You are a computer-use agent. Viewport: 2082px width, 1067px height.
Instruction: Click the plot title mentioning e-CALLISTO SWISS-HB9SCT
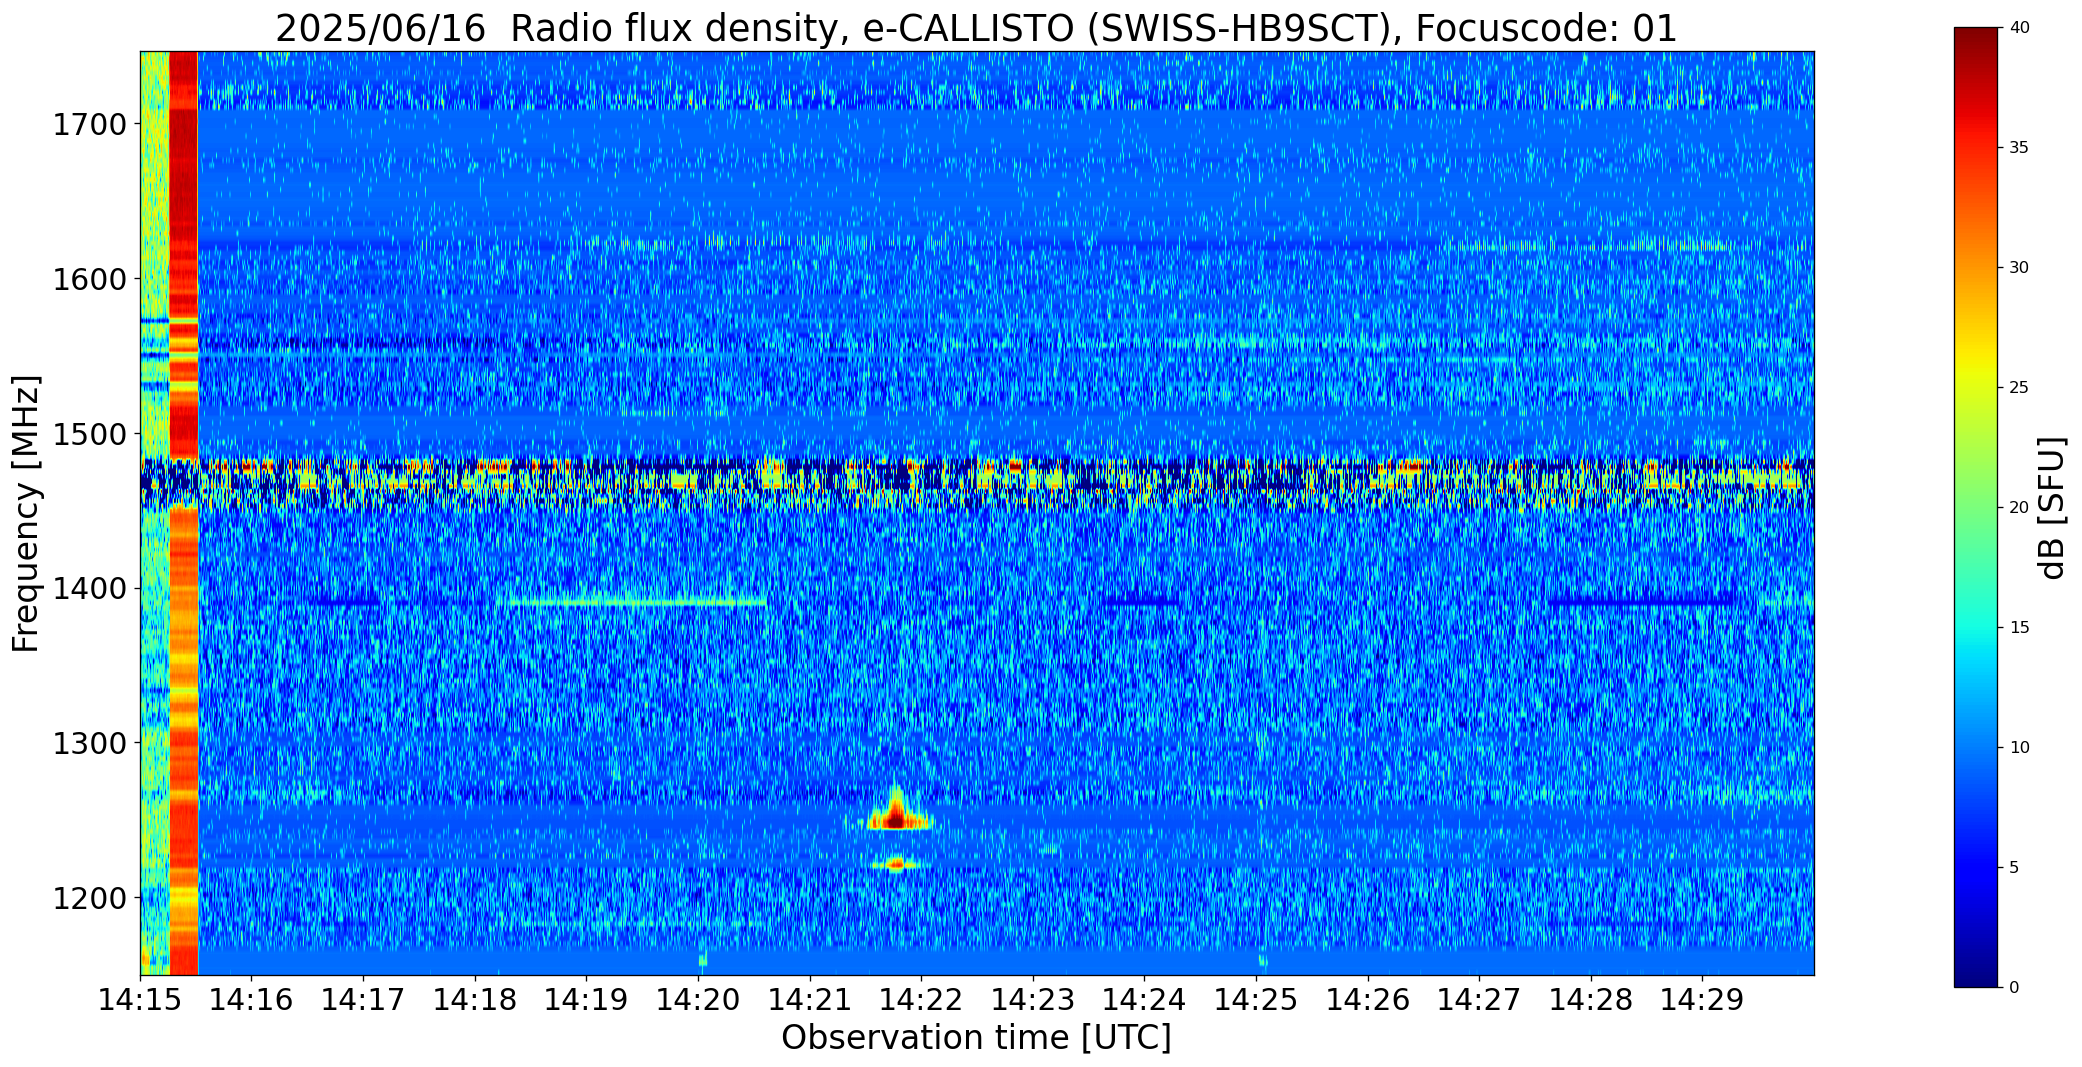point(976,29)
